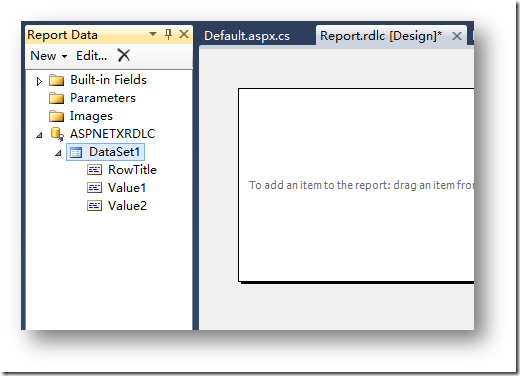Image resolution: width=520 pixels, height=376 pixels.
Task: Select the DataSet1 label
Action: point(114,152)
